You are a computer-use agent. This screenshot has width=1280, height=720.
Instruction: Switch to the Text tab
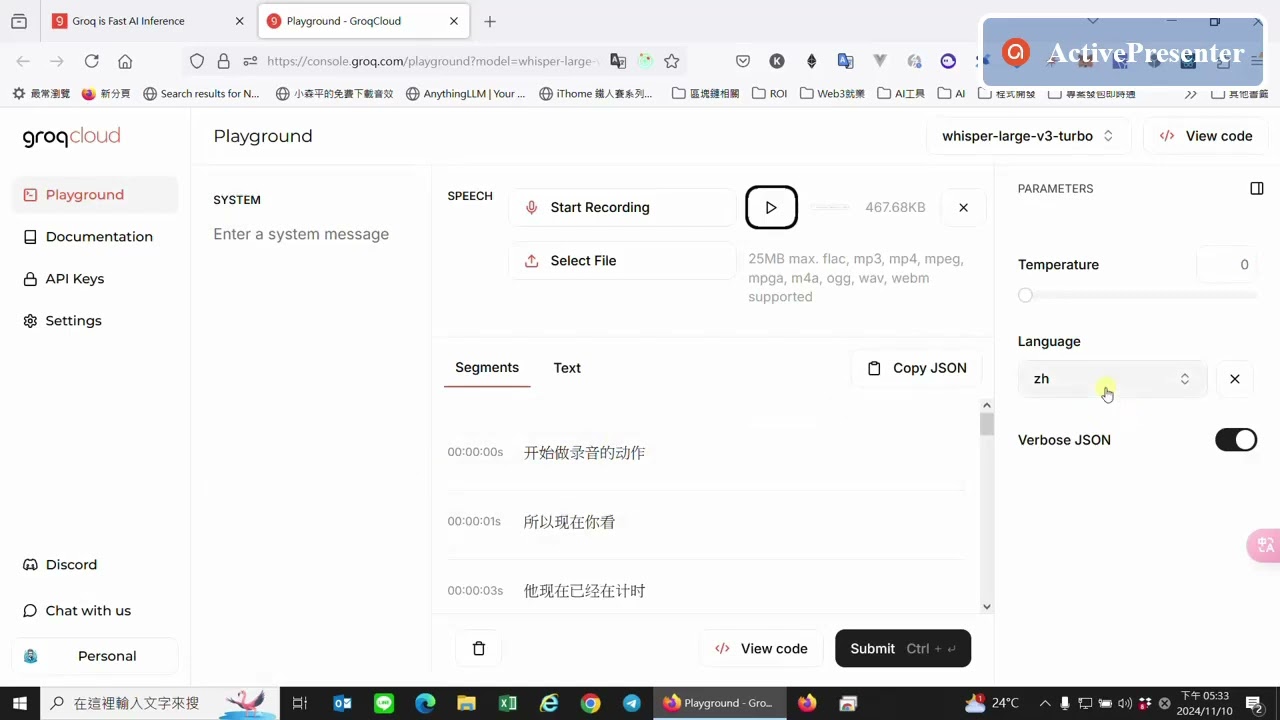point(567,368)
